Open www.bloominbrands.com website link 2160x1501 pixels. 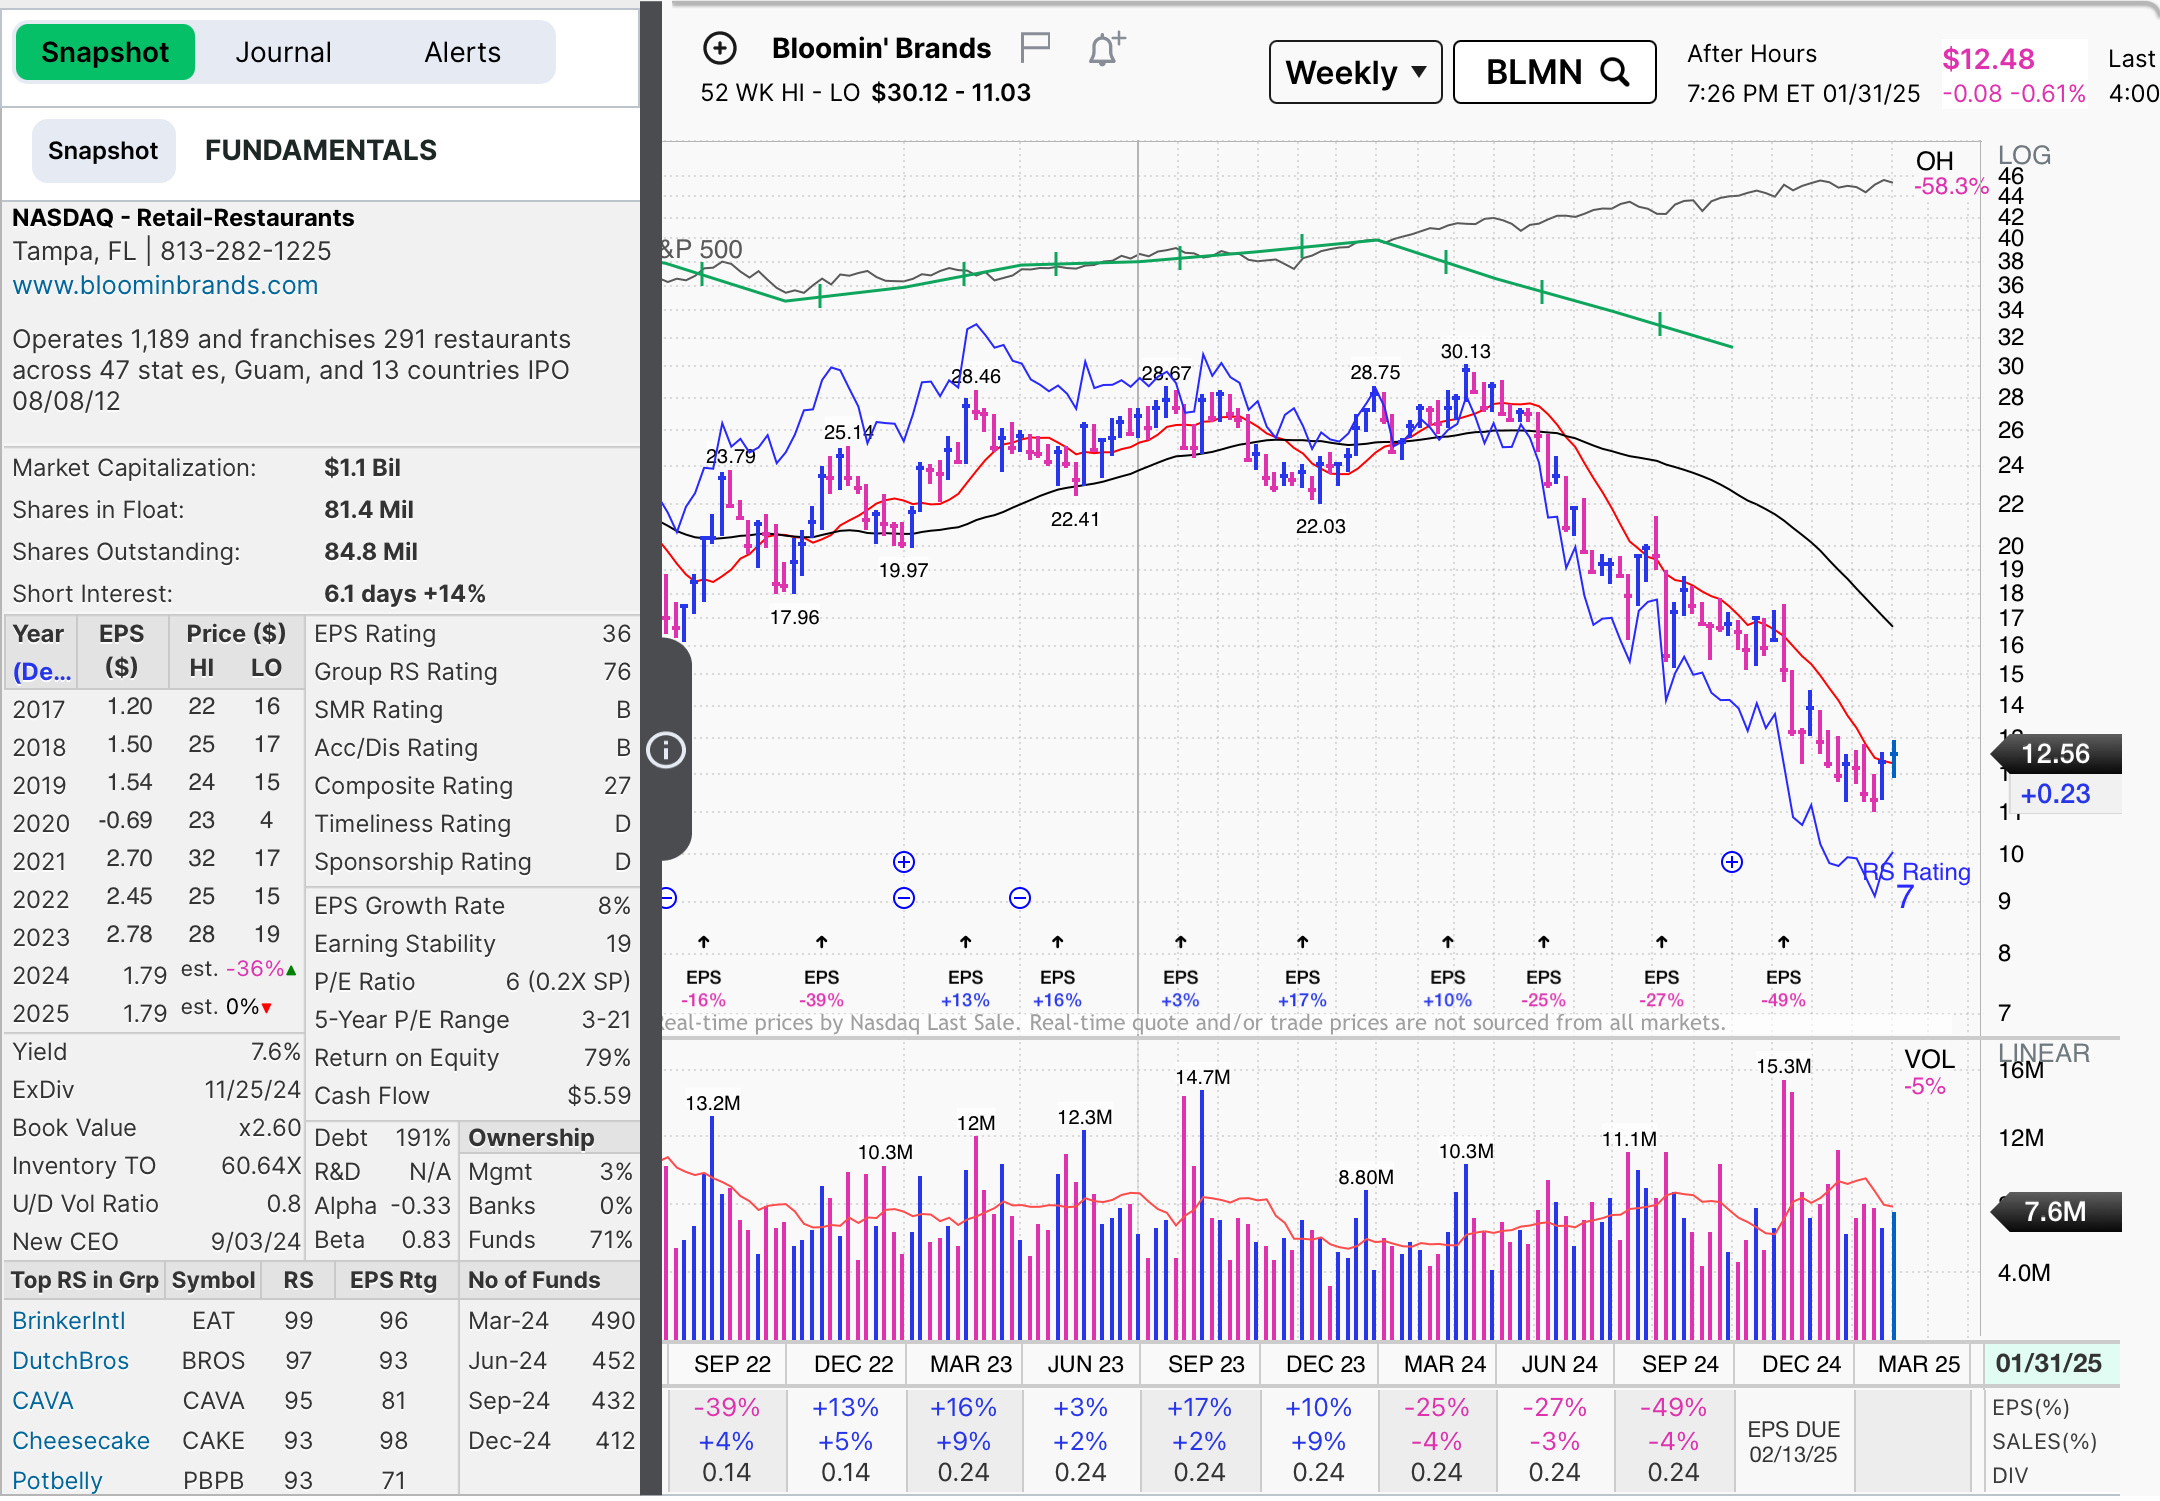(x=165, y=285)
